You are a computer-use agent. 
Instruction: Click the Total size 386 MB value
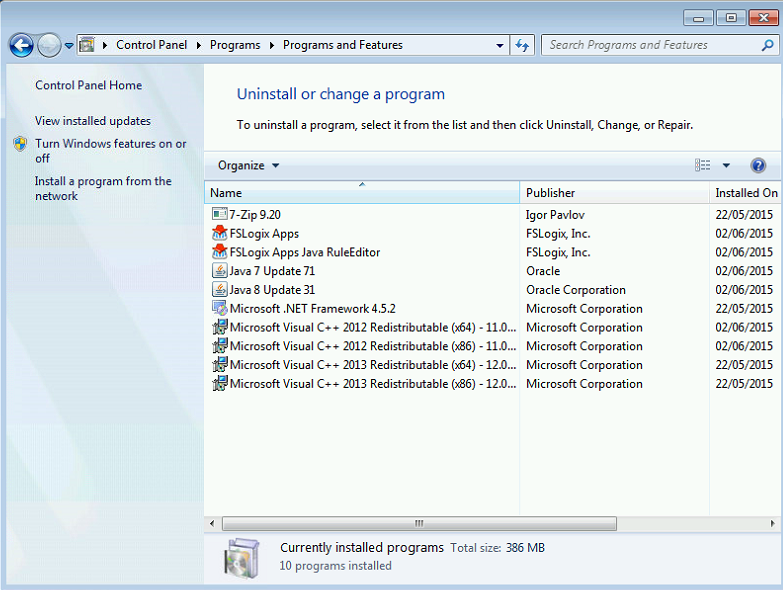(525, 548)
